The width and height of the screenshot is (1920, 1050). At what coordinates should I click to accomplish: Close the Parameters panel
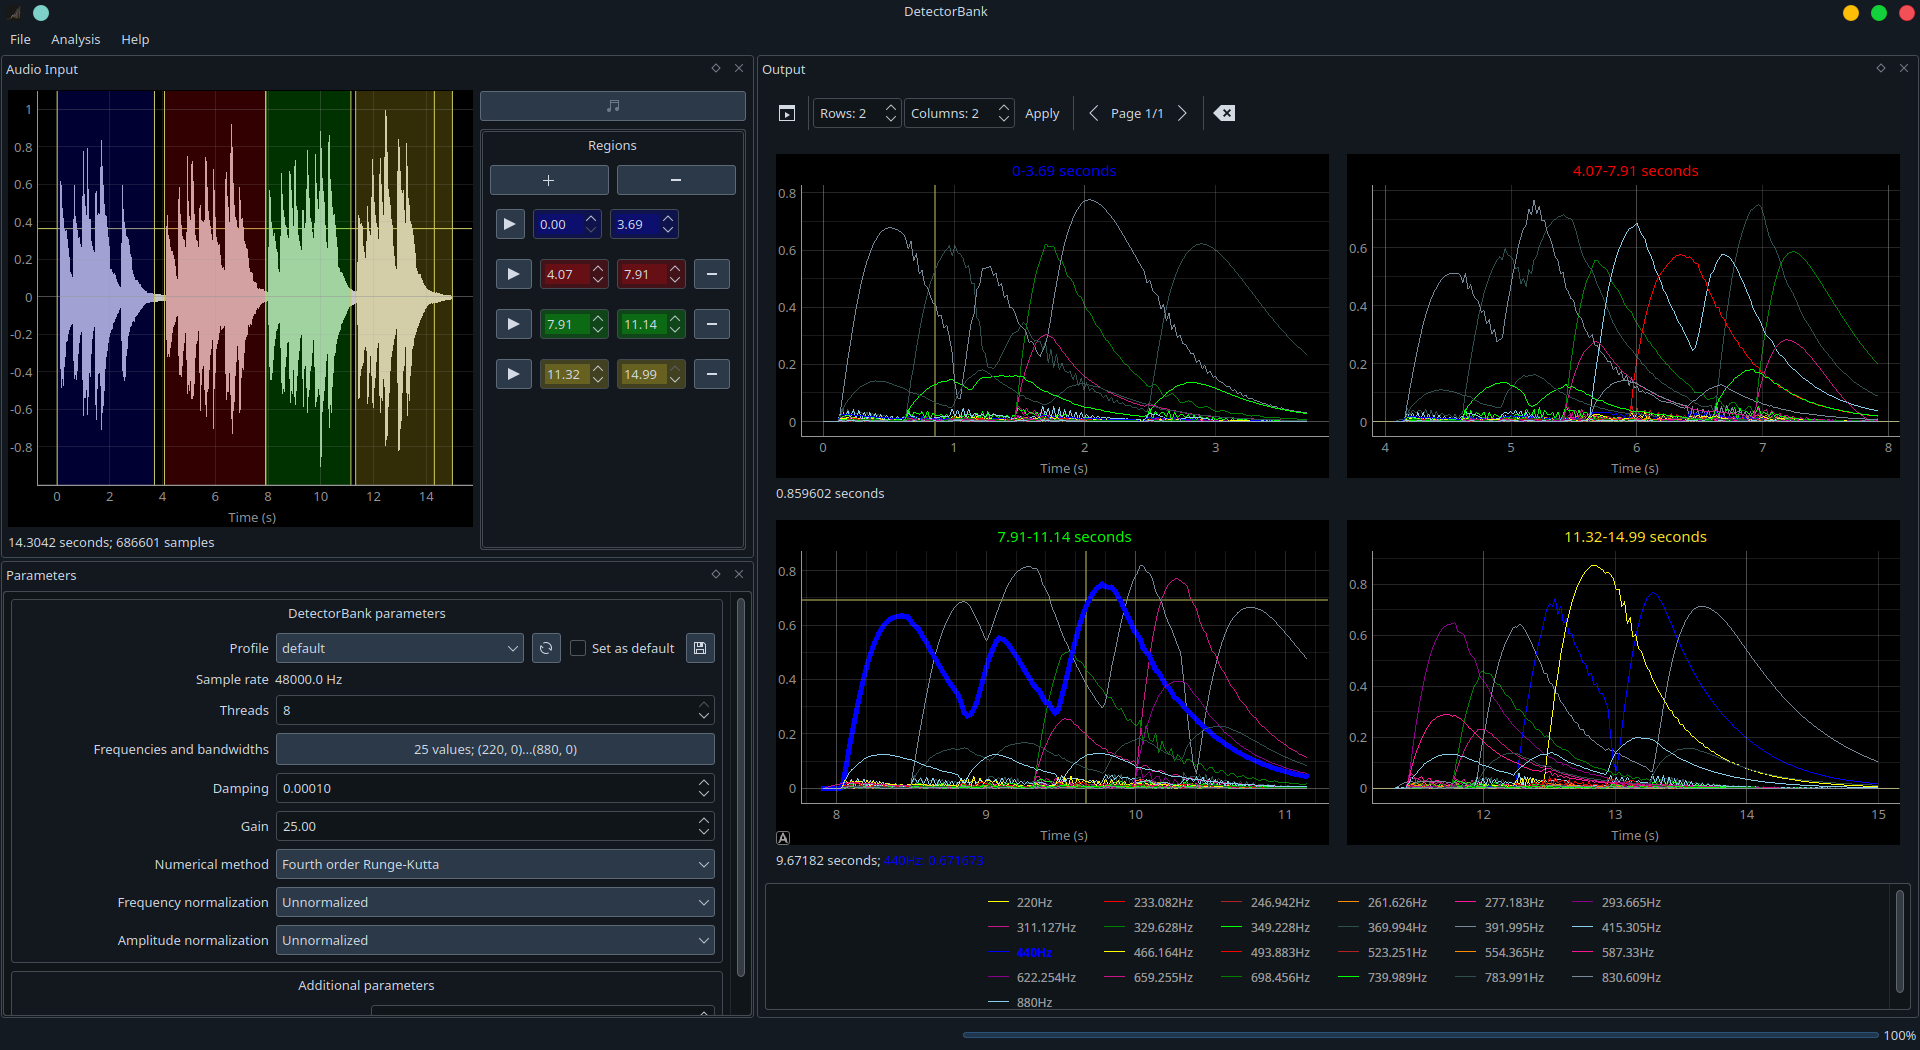(x=739, y=574)
